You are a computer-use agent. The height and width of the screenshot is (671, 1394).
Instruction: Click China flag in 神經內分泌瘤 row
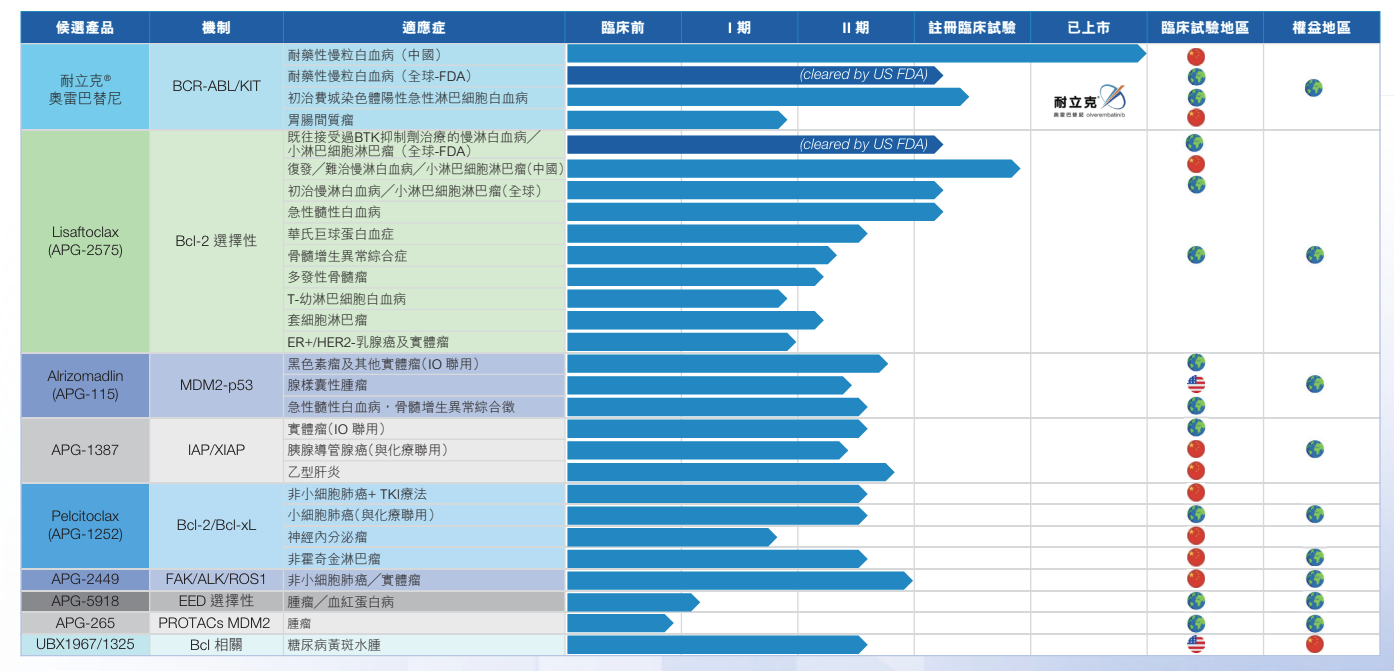[1195, 536]
